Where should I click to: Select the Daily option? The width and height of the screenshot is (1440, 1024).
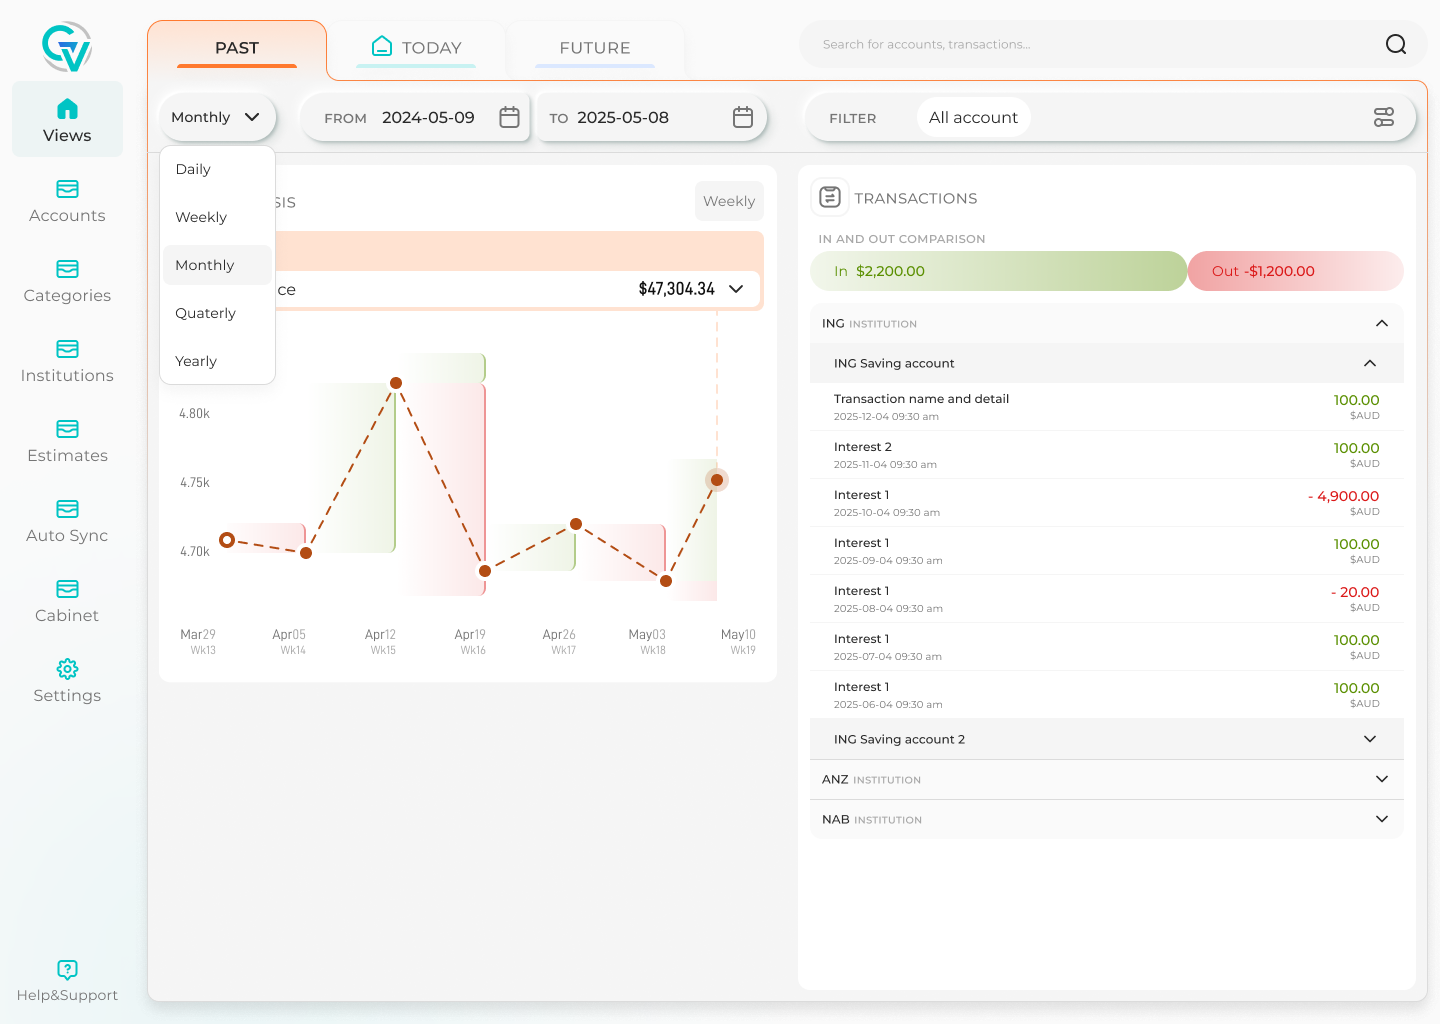217,169
